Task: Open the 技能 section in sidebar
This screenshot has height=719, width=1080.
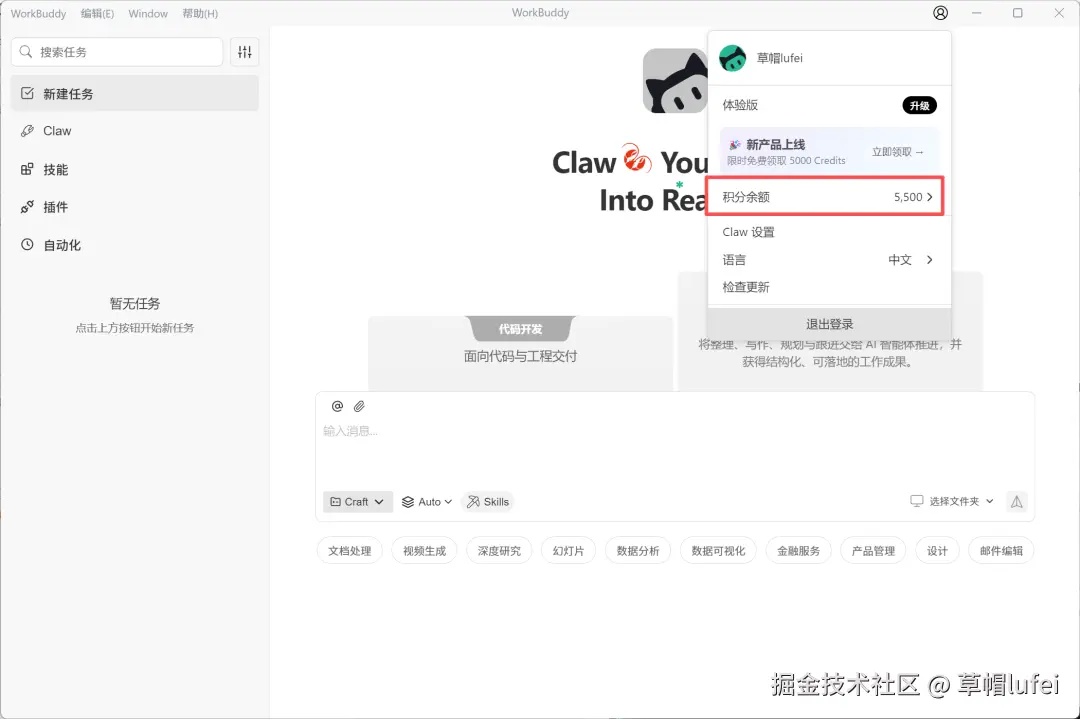Action: click(135, 169)
